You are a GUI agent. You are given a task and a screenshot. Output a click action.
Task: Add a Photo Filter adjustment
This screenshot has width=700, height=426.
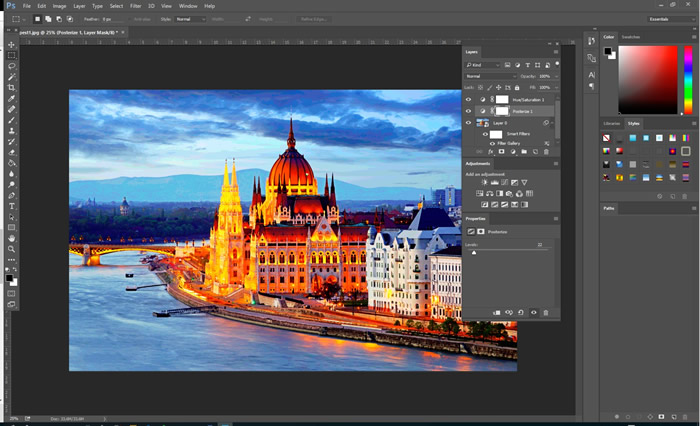point(509,193)
